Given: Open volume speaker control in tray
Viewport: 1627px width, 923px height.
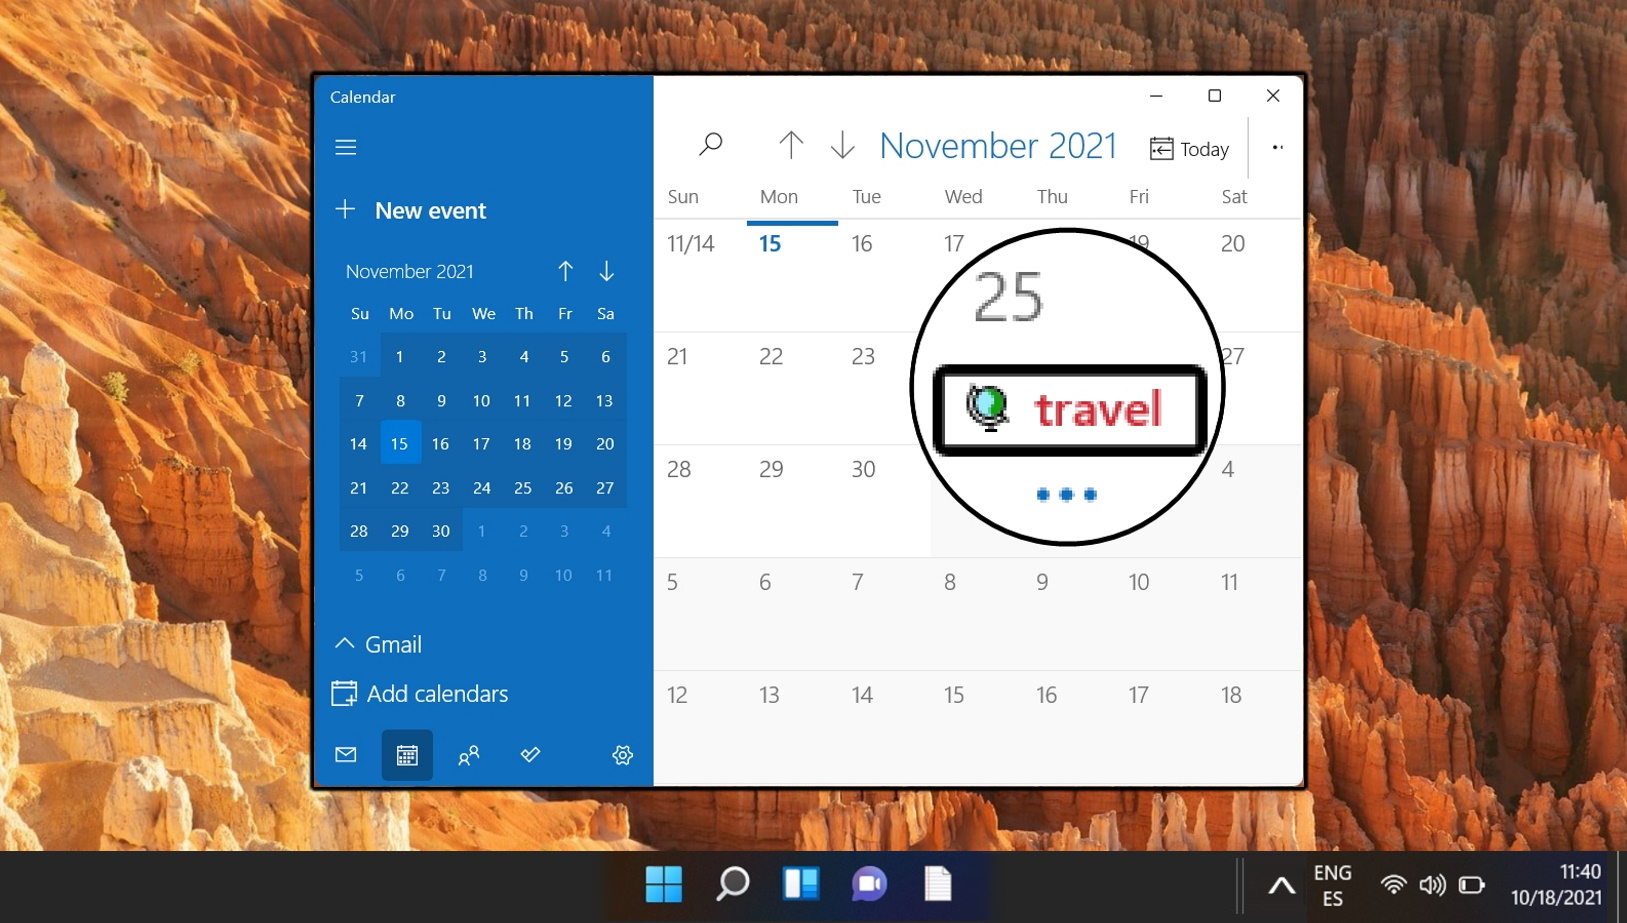Looking at the screenshot, I should [1432, 885].
